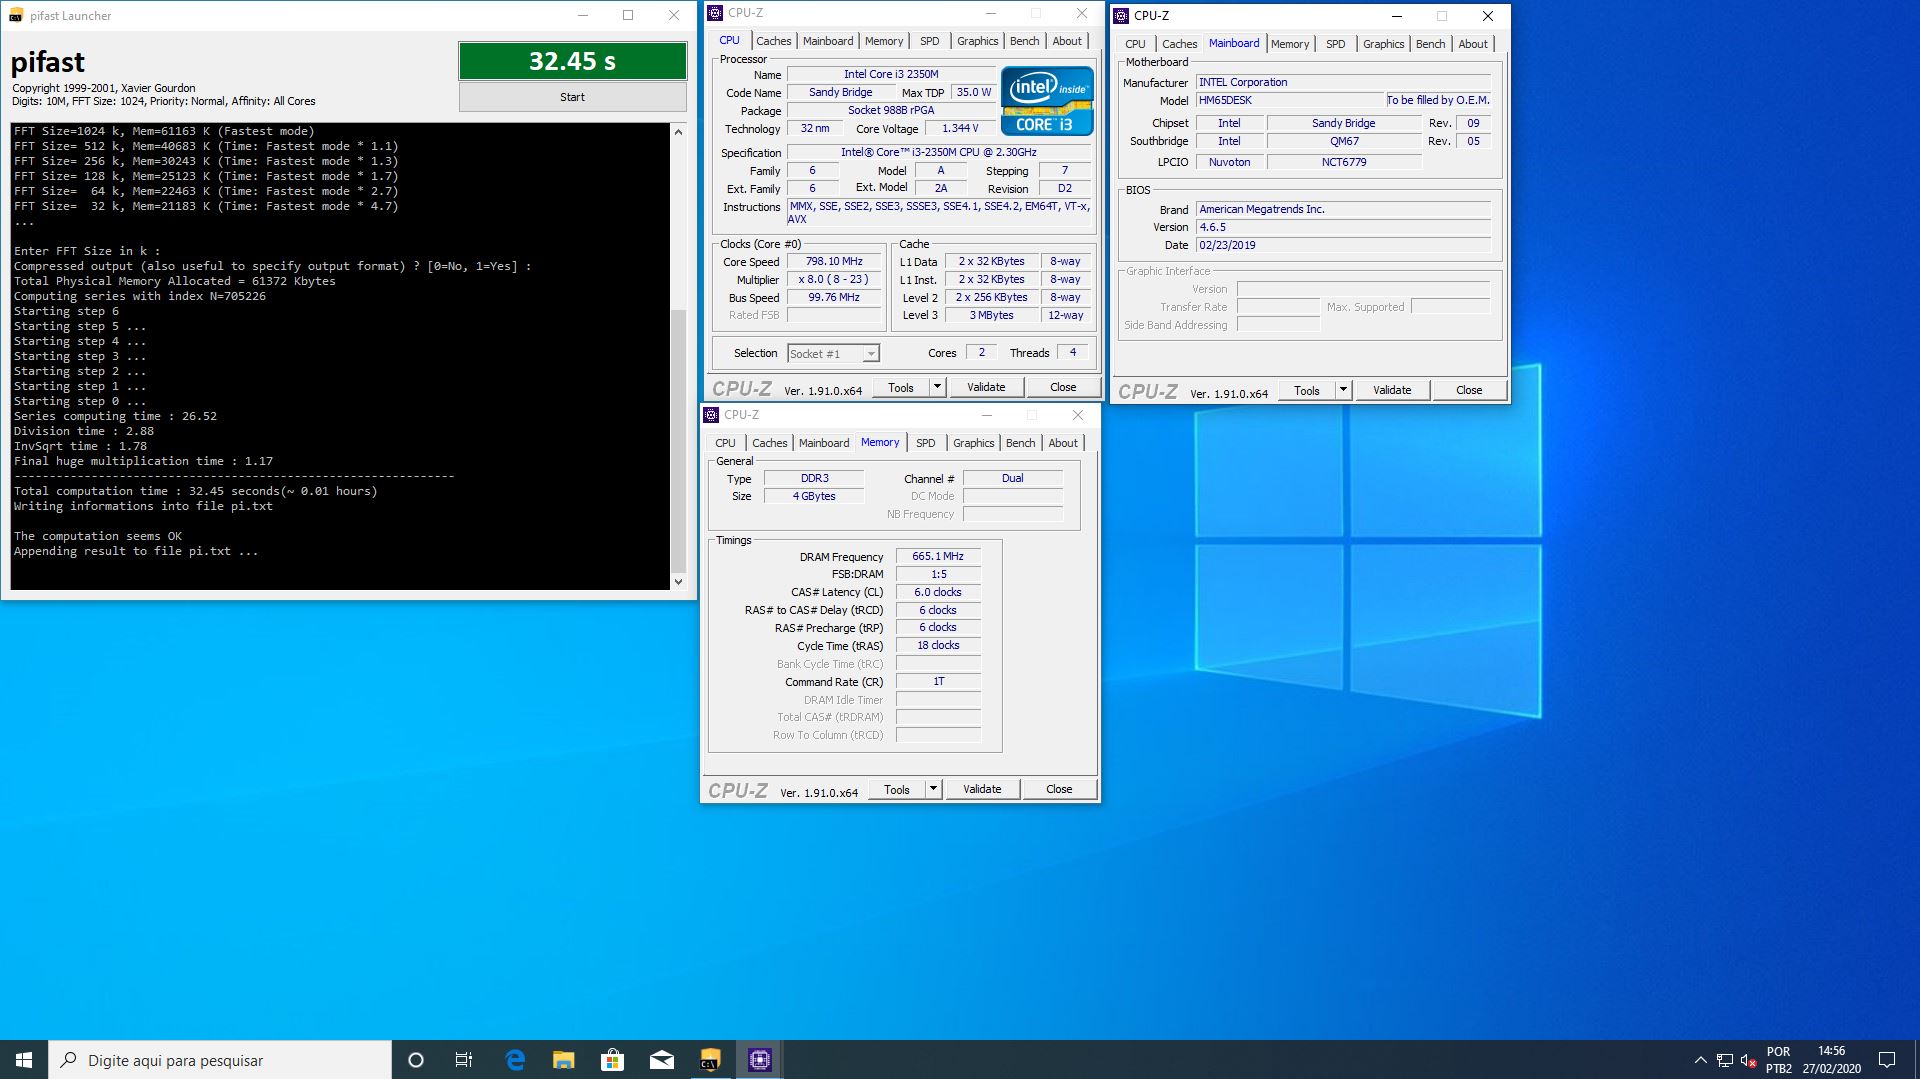Click Total computation time line in console
The height and width of the screenshot is (1079, 1920).
(195, 491)
